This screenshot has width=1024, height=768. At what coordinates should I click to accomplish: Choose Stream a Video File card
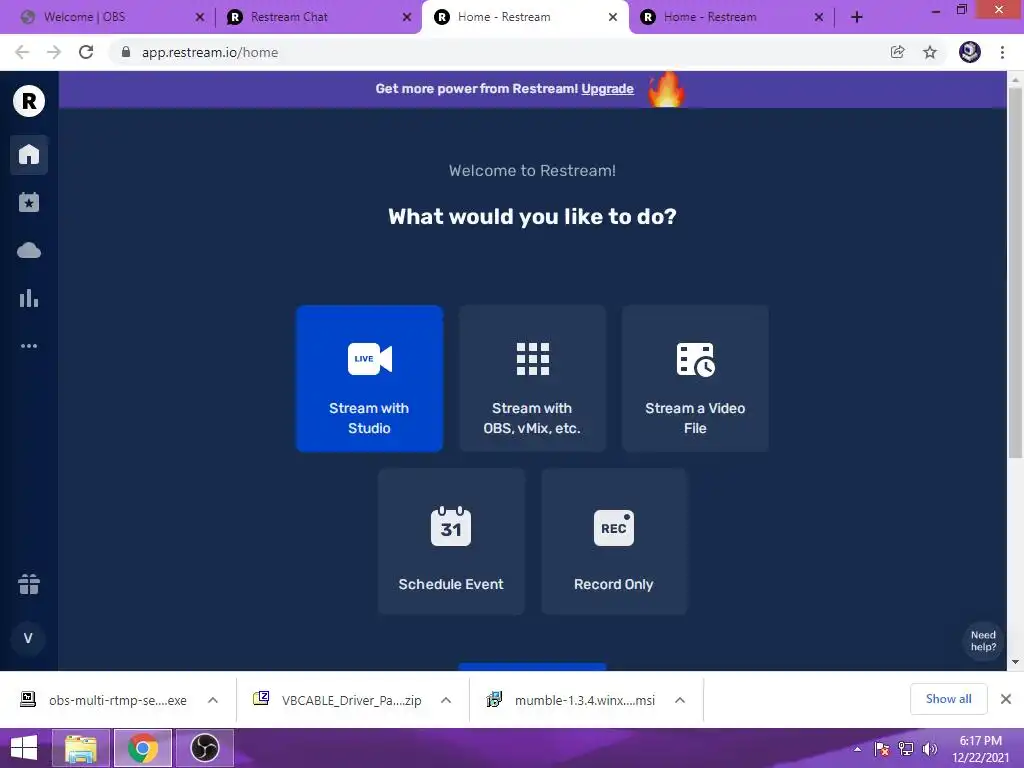[695, 379]
